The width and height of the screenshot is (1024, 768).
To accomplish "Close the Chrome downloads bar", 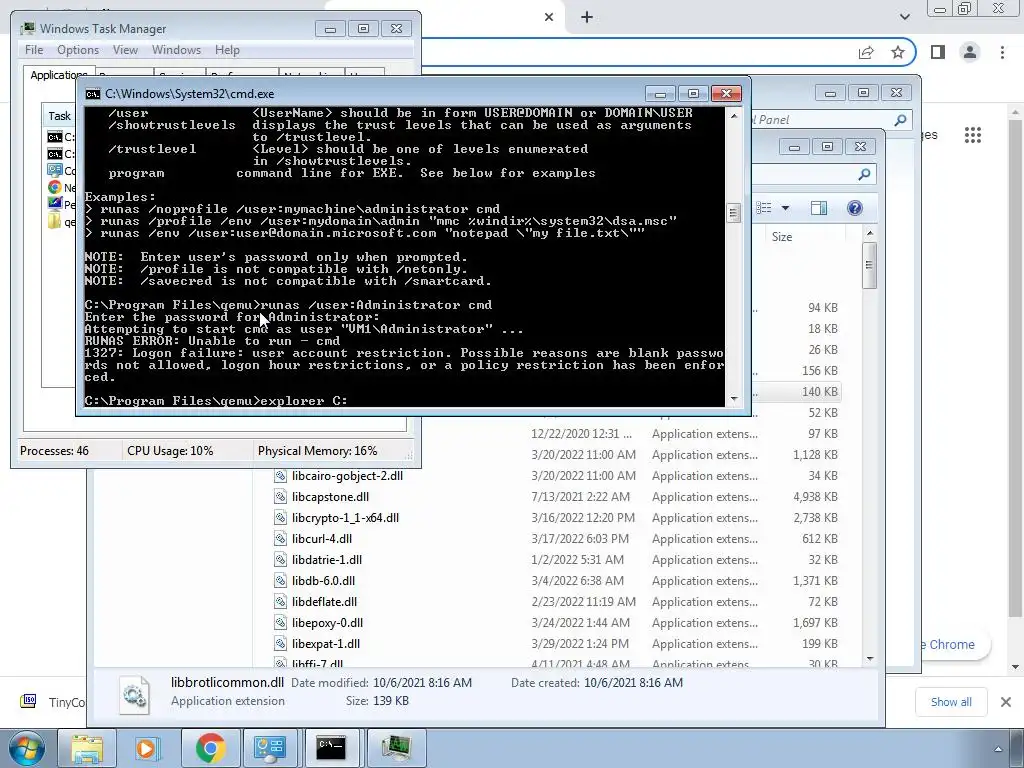I will (x=1006, y=702).
